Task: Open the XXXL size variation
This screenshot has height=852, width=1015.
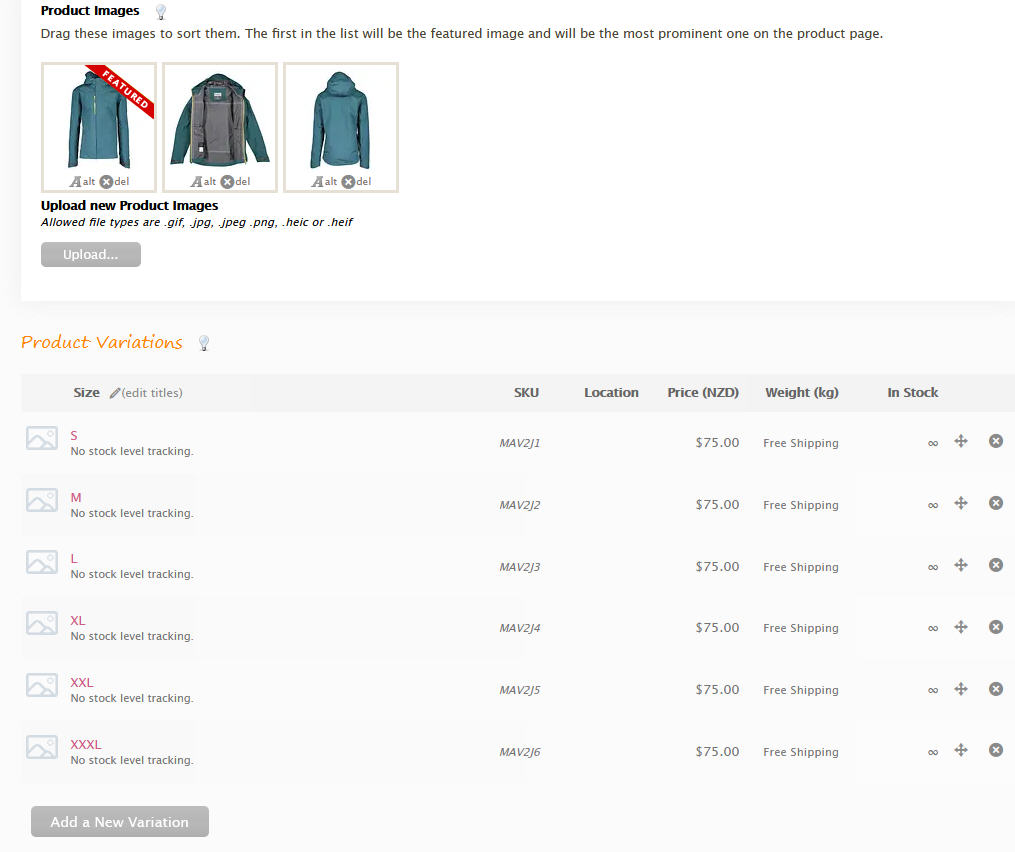Action: click(x=86, y=745)
